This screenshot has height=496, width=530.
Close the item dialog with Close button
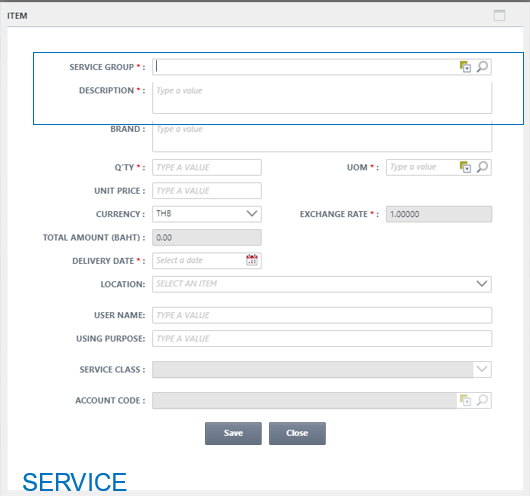point(297,433)
